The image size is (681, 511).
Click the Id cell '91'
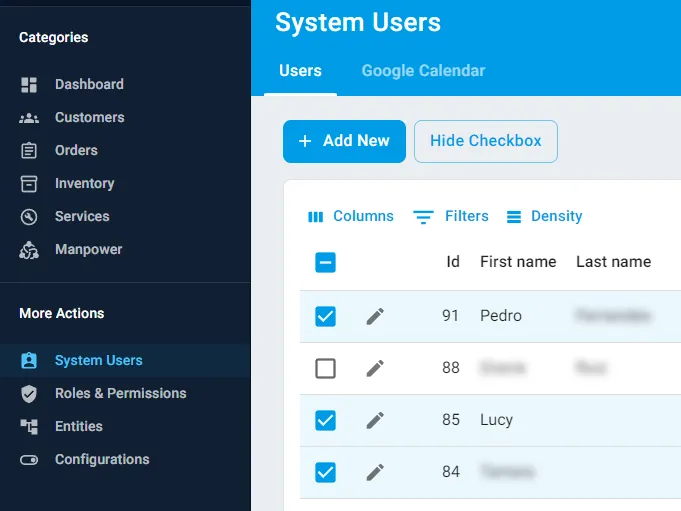(x=450, y=316)
